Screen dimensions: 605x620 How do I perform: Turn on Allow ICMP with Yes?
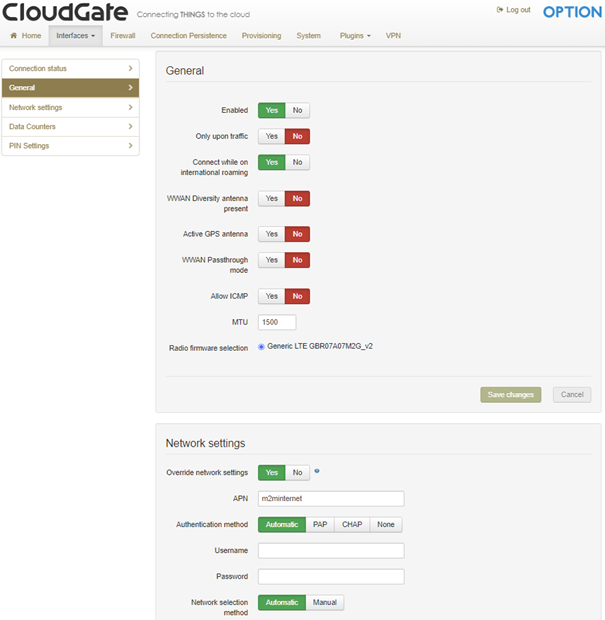tap(271, 296)
